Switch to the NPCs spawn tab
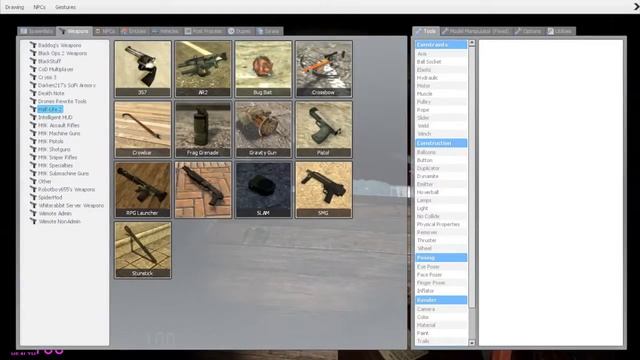 tap(106, 31)
